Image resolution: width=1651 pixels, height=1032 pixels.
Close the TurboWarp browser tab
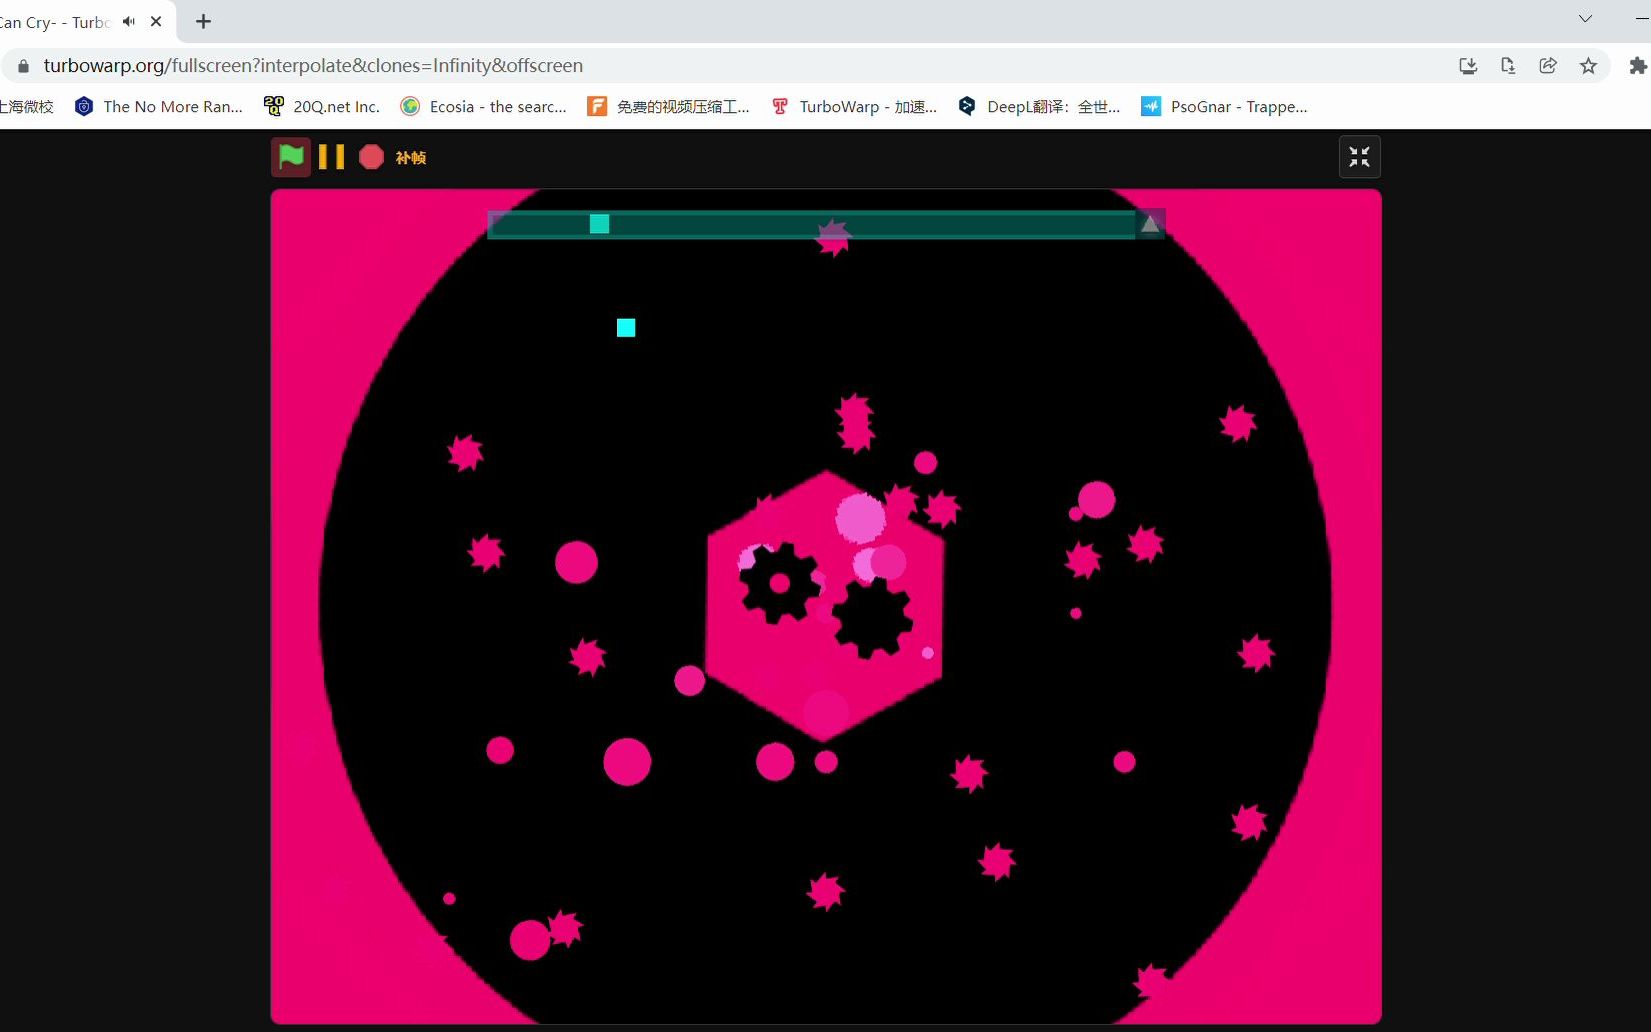coord(156,21)
